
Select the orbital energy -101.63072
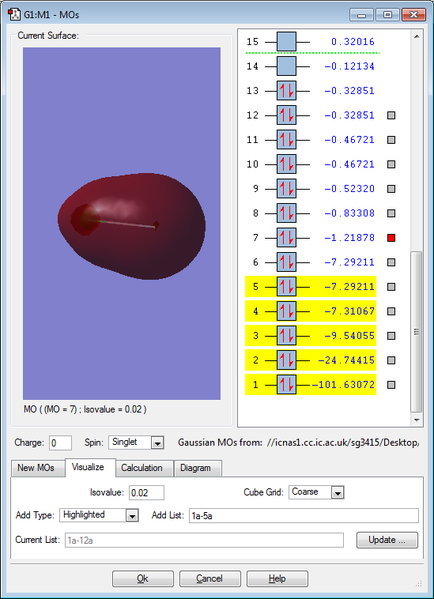(343, 384)
